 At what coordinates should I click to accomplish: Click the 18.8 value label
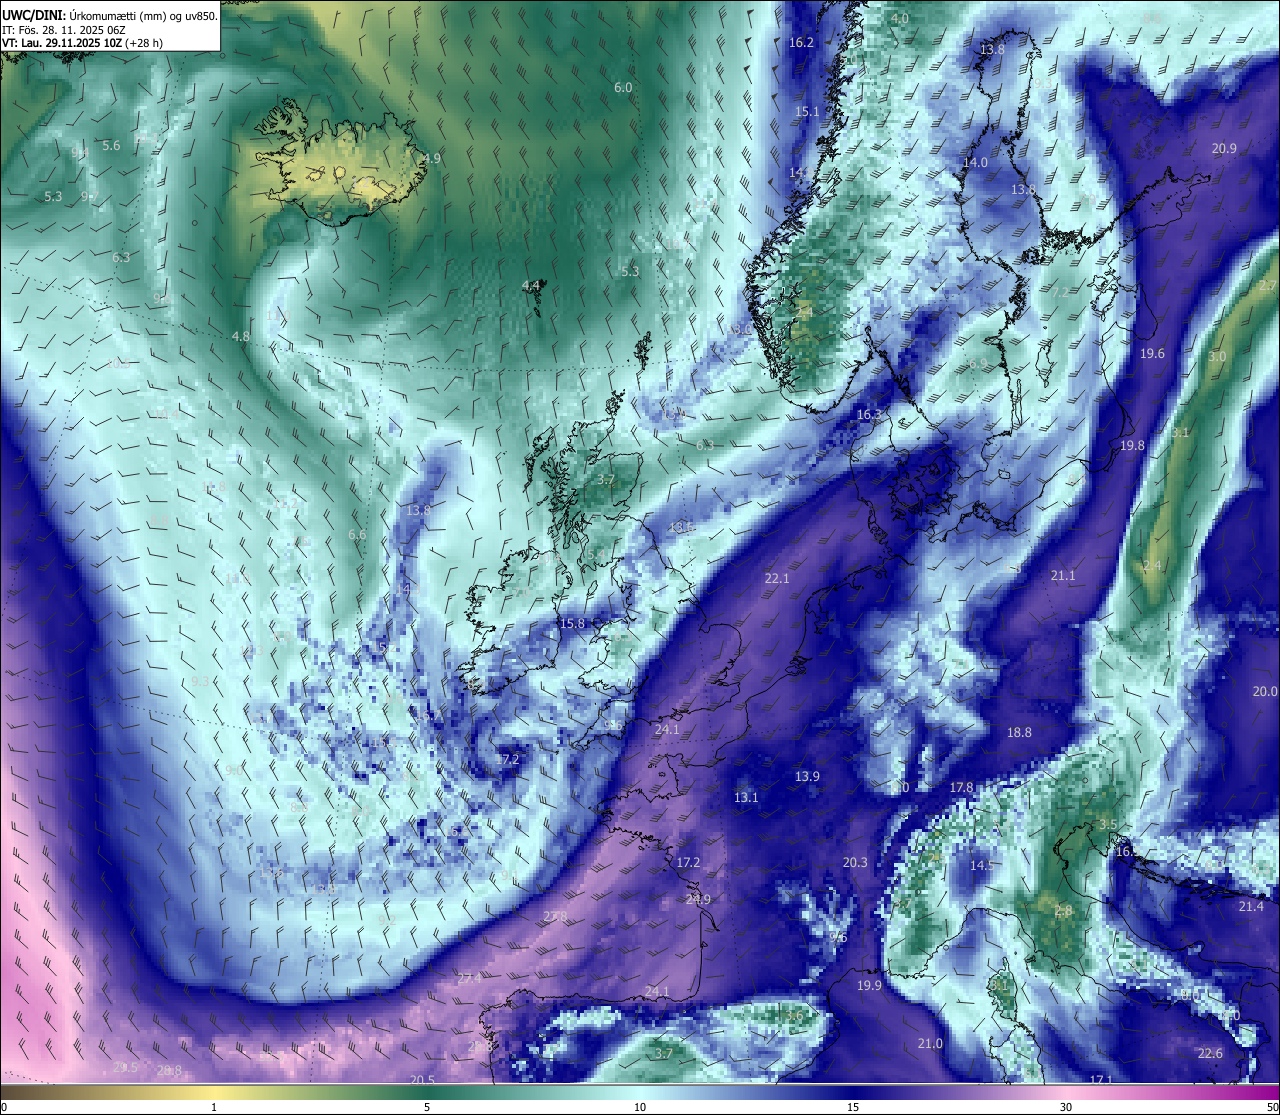point(1018,732)
